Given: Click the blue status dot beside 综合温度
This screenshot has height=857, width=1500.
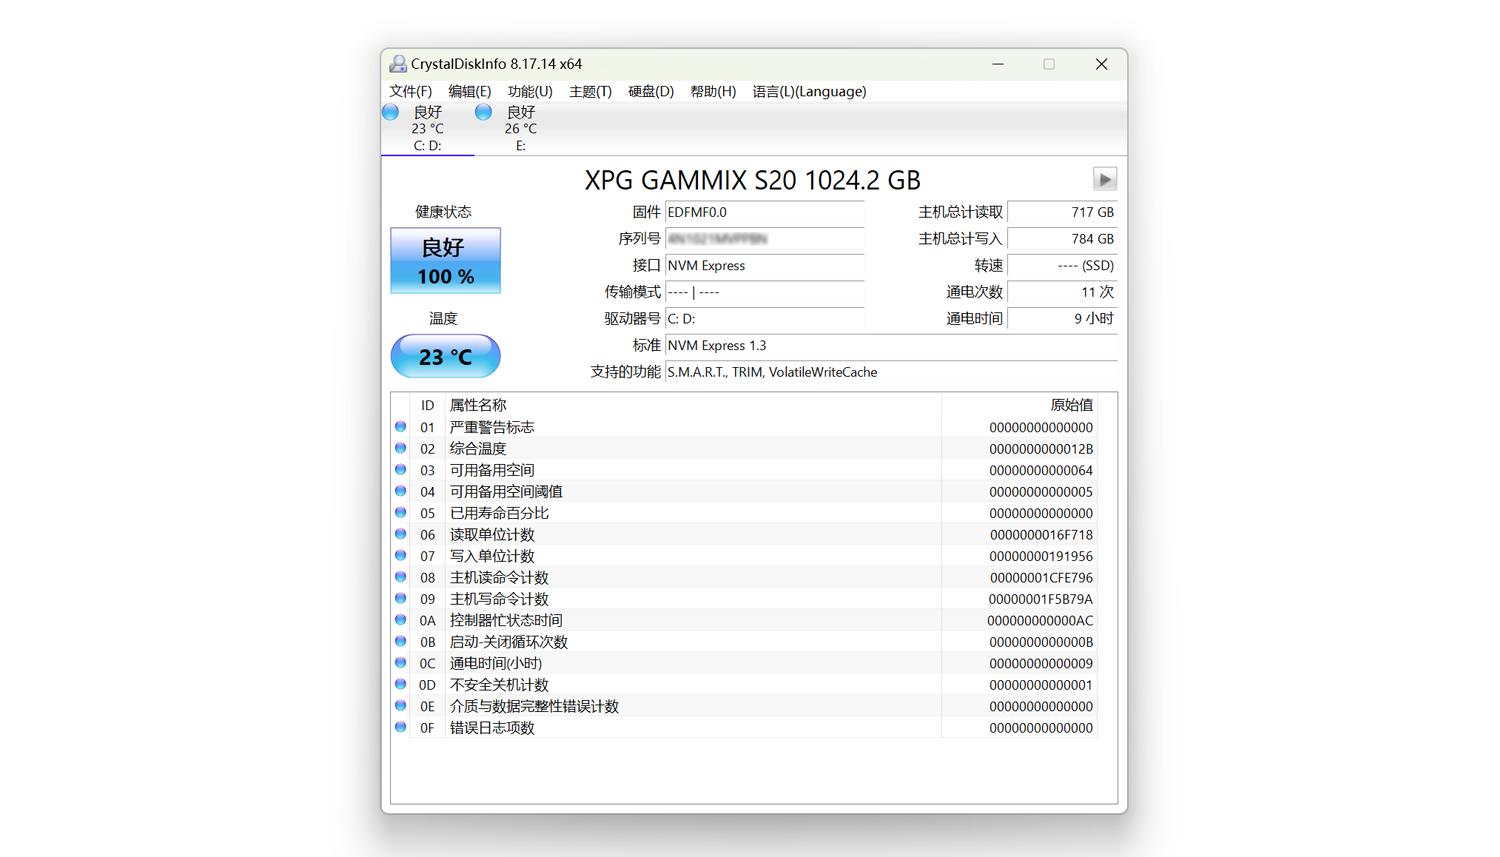Looking at the screenshot, I should pyautogui.click(x=400, y=448).
